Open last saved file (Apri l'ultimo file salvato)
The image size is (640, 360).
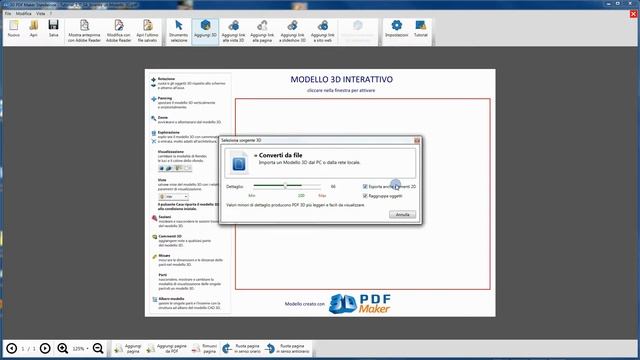147,31
